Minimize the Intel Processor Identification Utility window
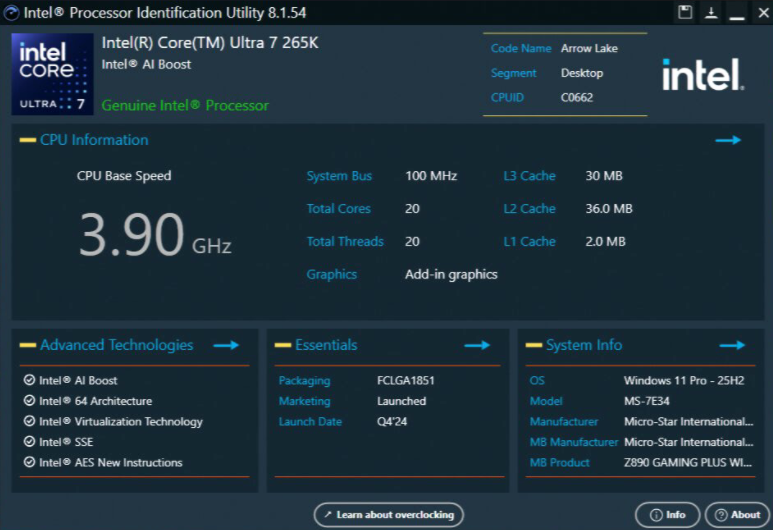Viewport: 773px width, 530px height. (x=737, y=18)
